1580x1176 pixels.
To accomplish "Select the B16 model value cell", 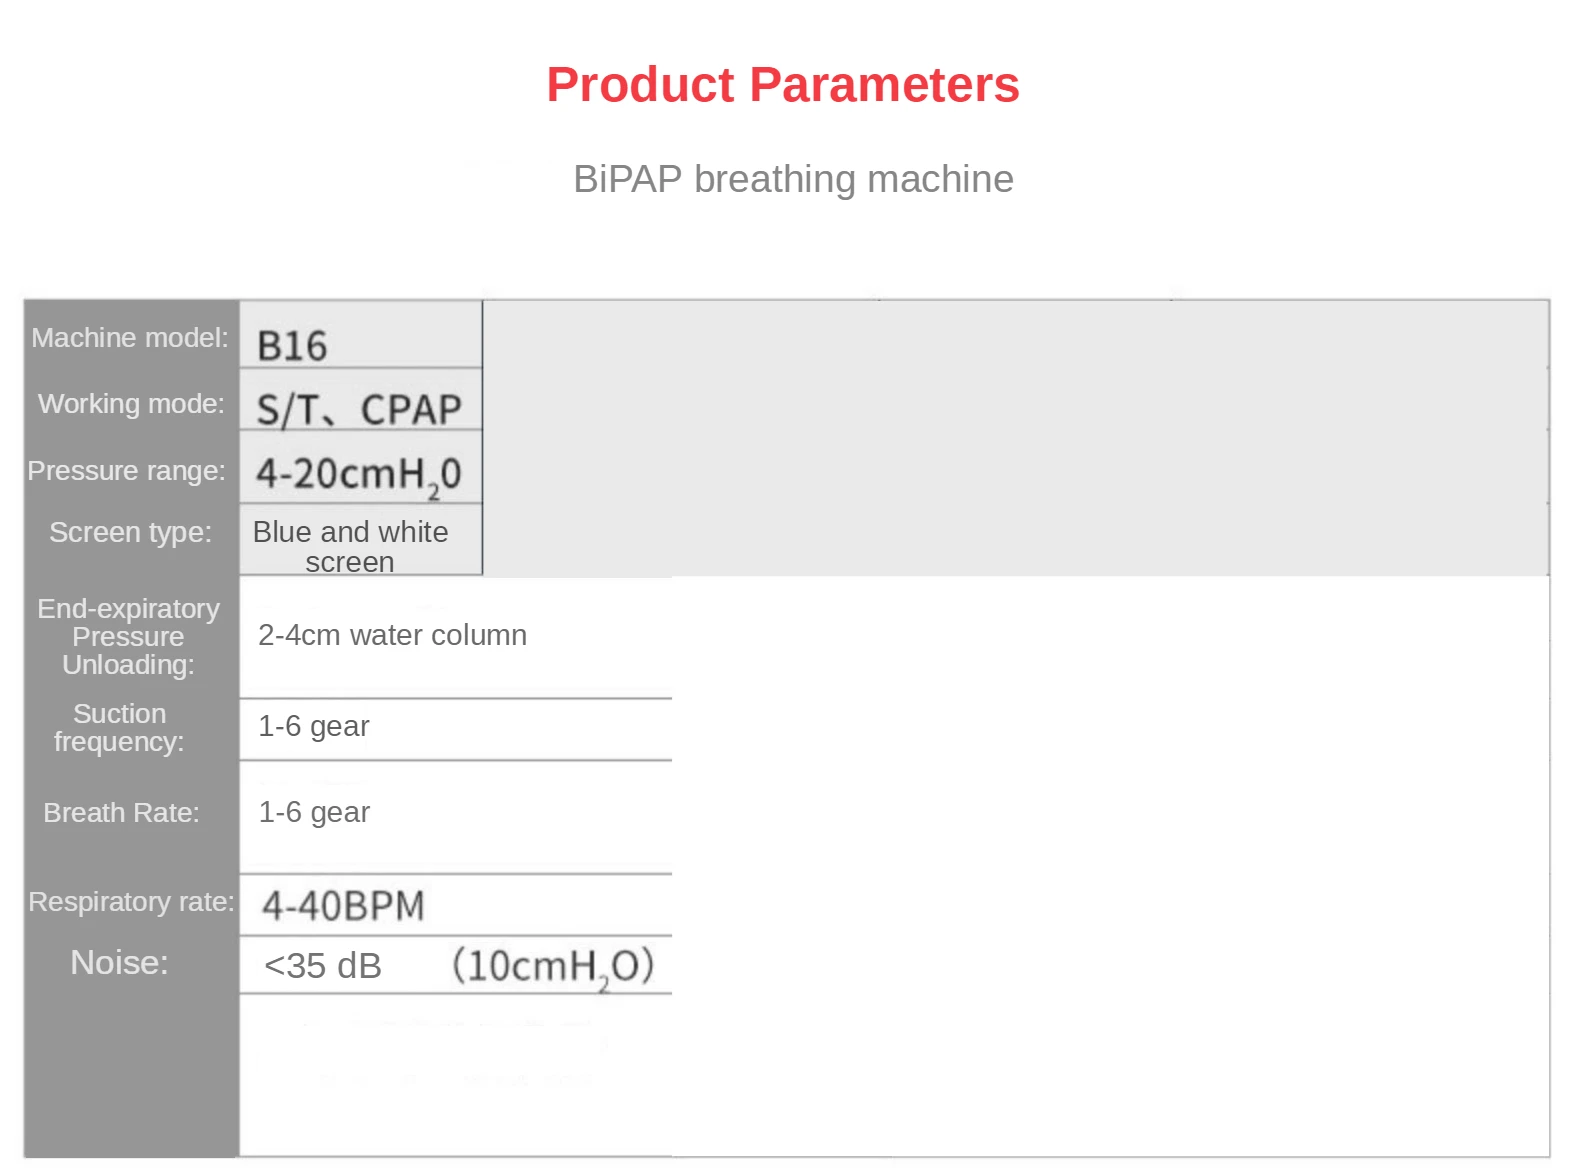I will (x=361, y=335).
